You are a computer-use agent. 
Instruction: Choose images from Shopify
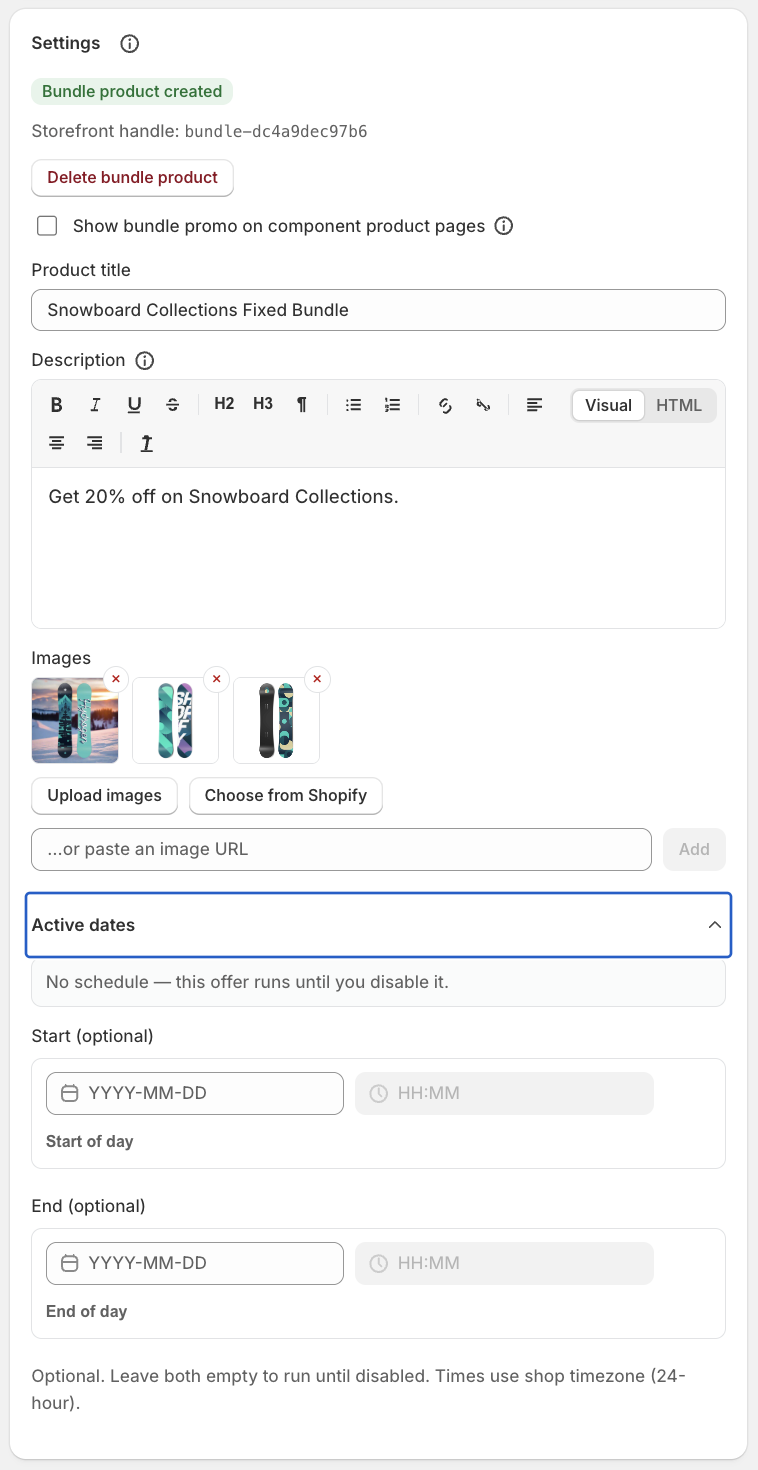point(286,795)
